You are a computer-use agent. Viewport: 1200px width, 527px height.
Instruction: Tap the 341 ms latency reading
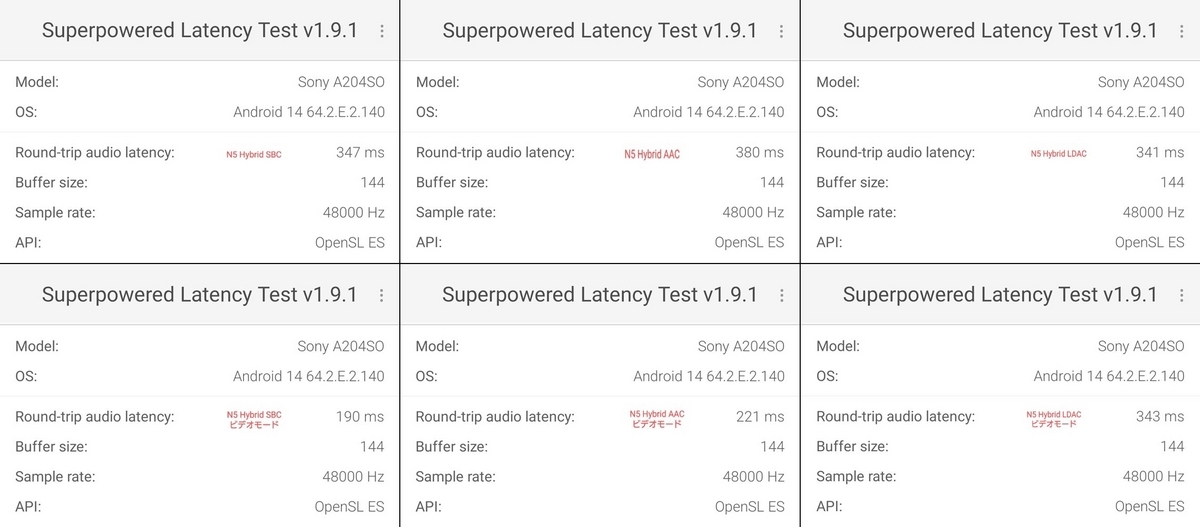coord(1160,153)
